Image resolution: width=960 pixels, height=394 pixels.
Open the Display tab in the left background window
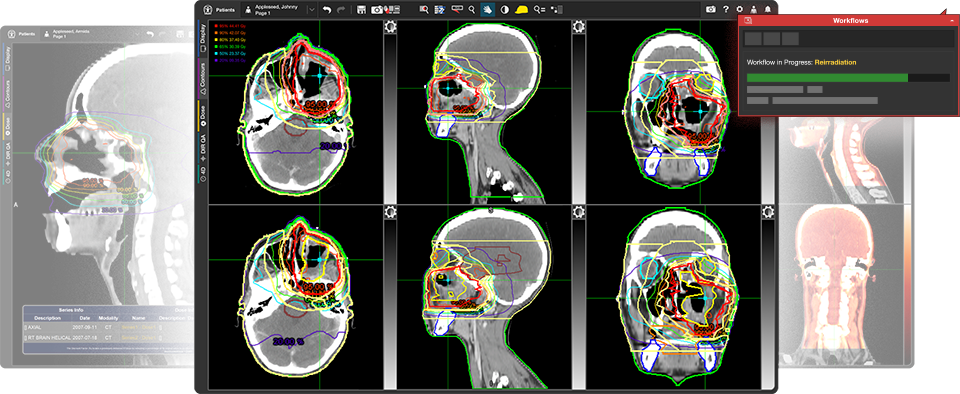(7, 59)
